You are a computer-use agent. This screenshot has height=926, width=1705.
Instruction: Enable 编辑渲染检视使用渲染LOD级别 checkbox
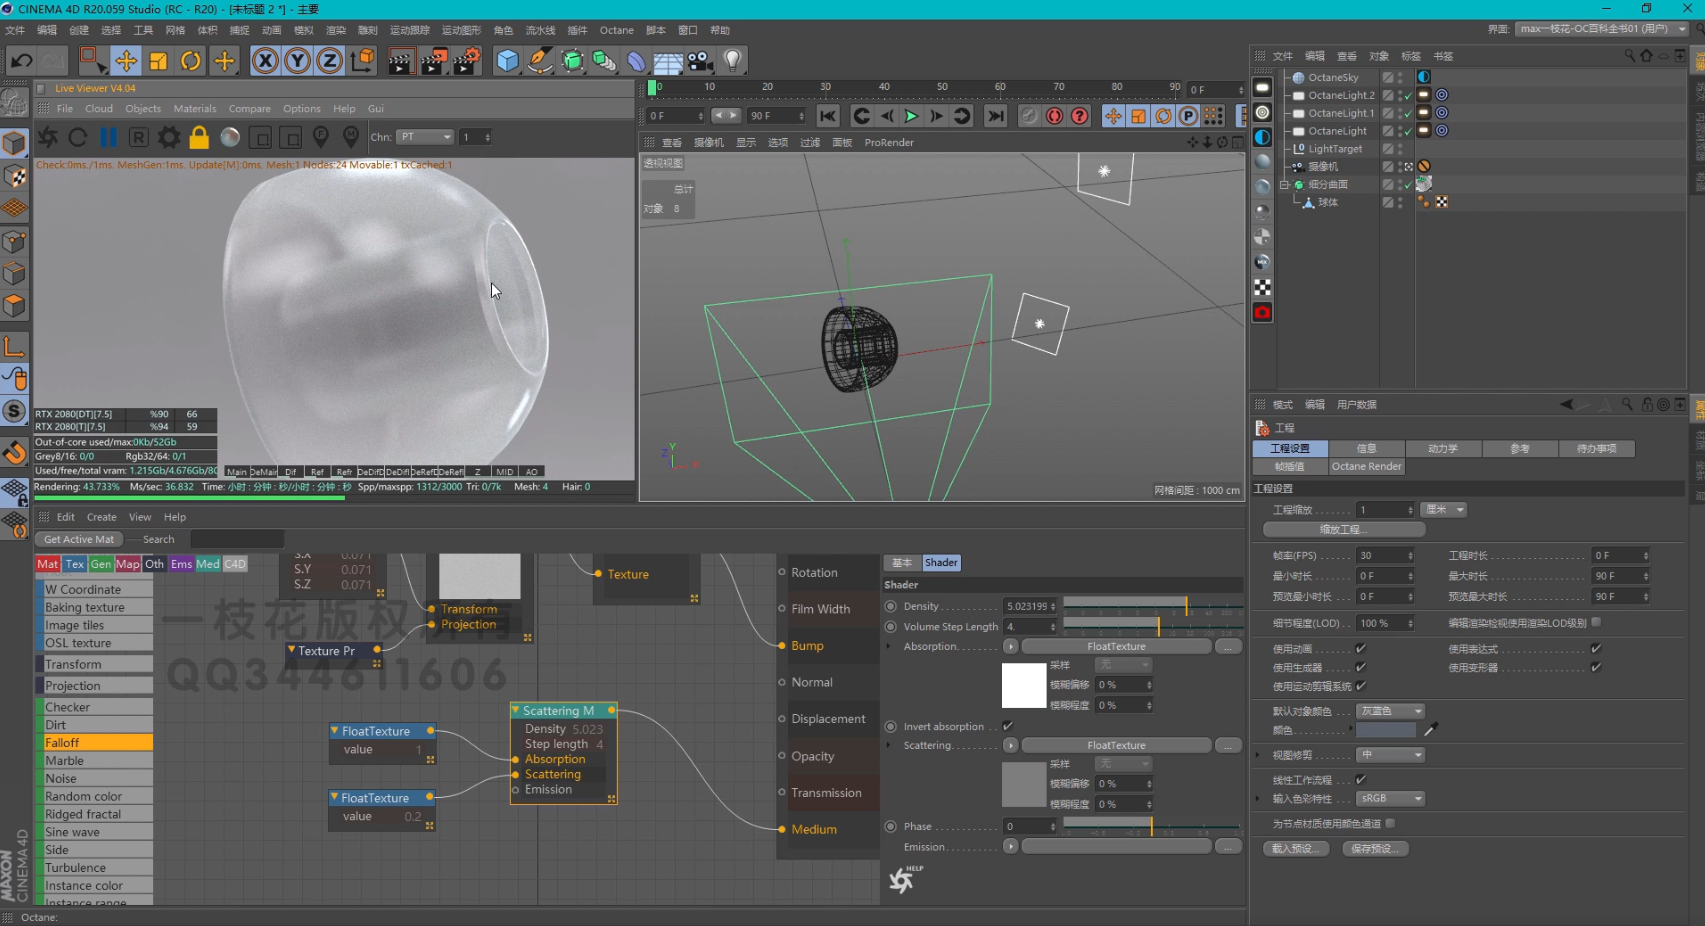(x=1596, y=622)
